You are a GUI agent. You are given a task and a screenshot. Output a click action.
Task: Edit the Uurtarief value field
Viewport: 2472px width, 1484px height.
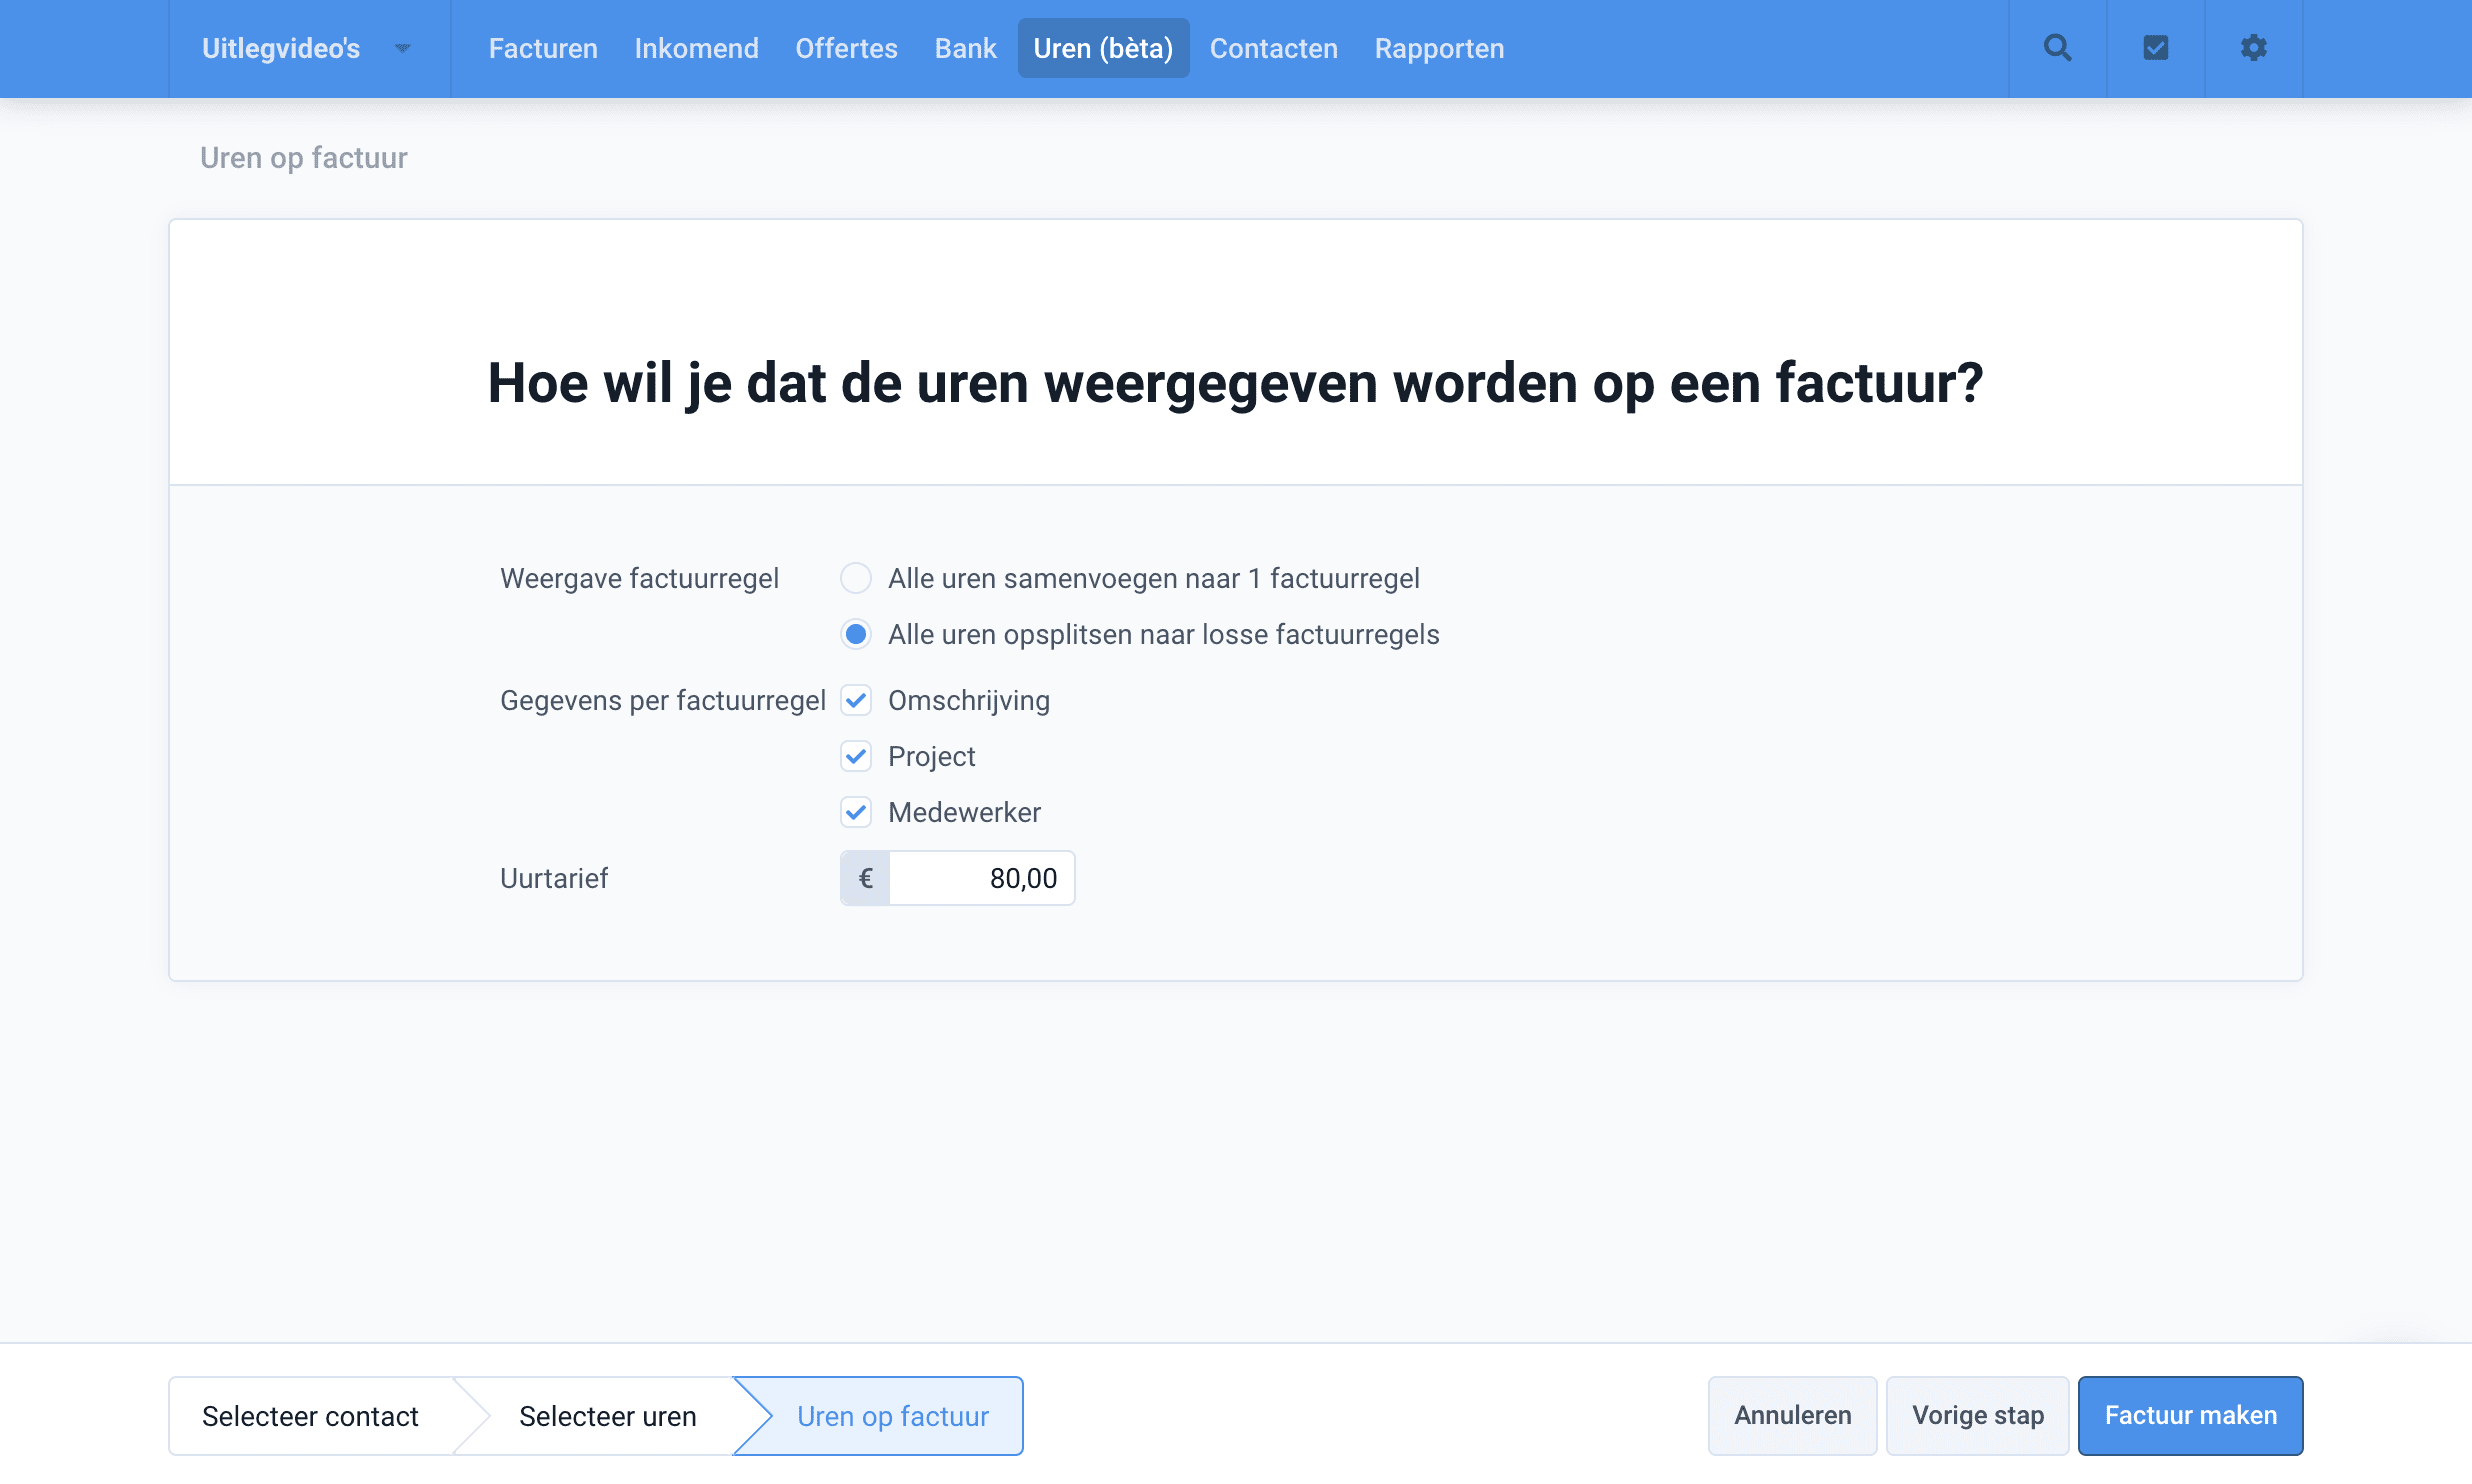[x=982, y=878]
